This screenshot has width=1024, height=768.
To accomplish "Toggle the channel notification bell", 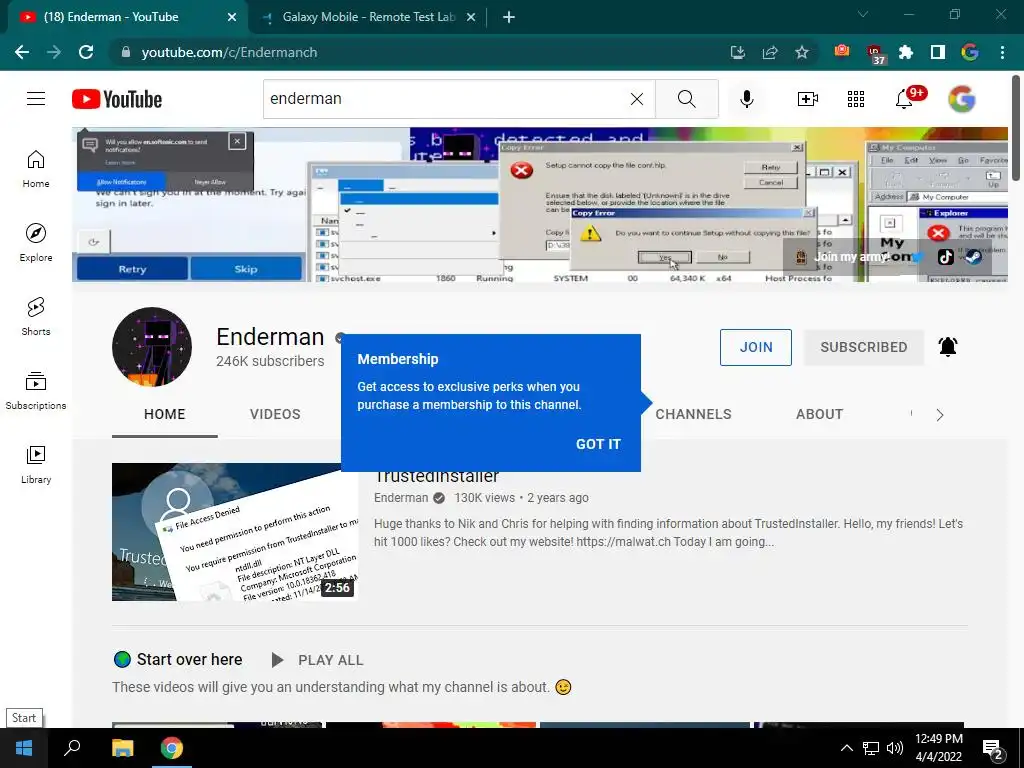I will click(948, 347).
